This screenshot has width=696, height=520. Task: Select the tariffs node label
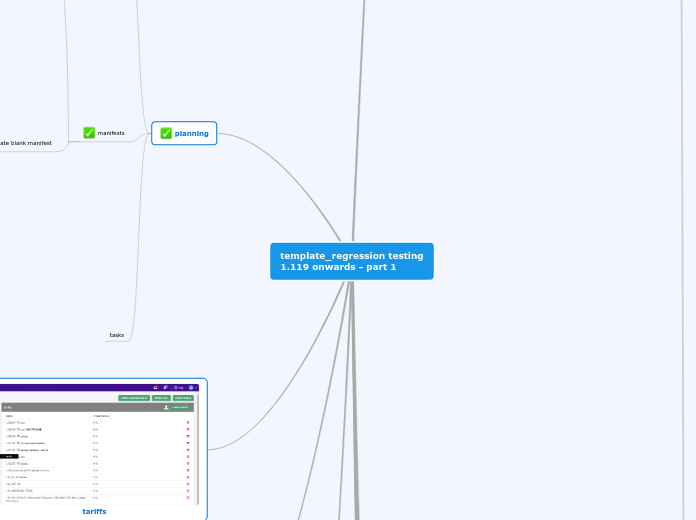coord(94,512)
